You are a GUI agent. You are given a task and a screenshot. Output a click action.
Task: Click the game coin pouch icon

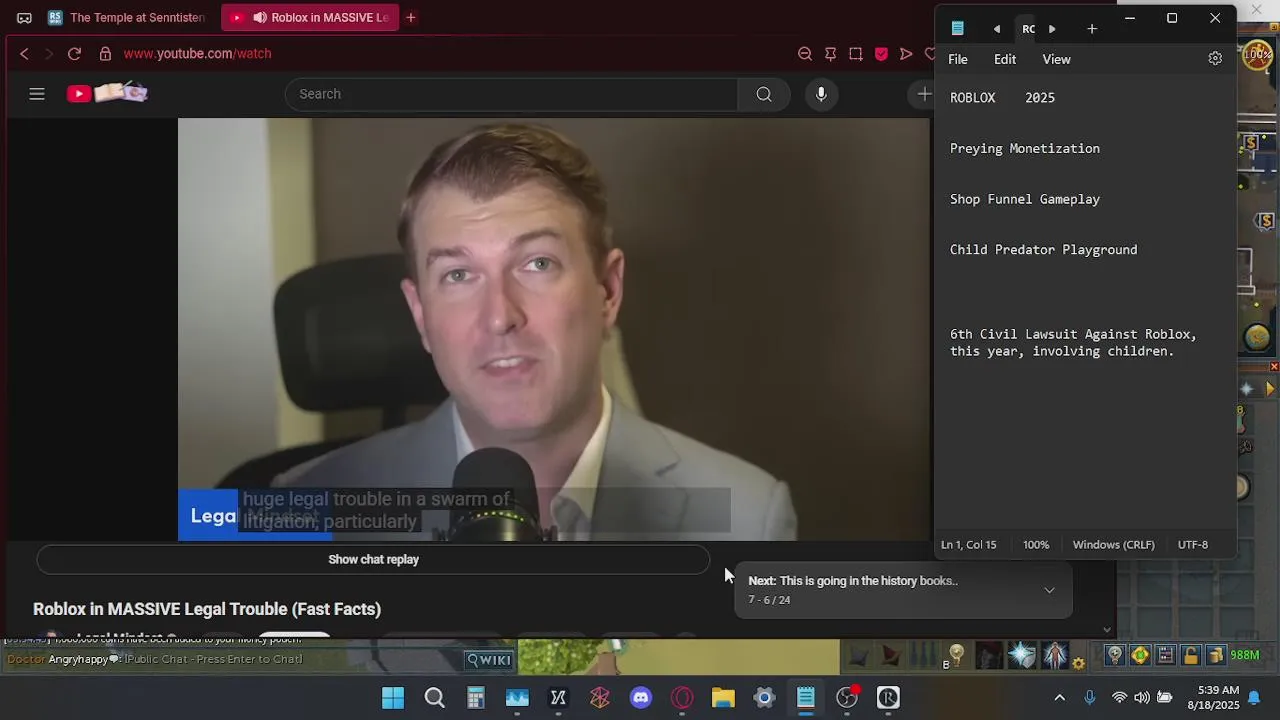[1216, 656]
